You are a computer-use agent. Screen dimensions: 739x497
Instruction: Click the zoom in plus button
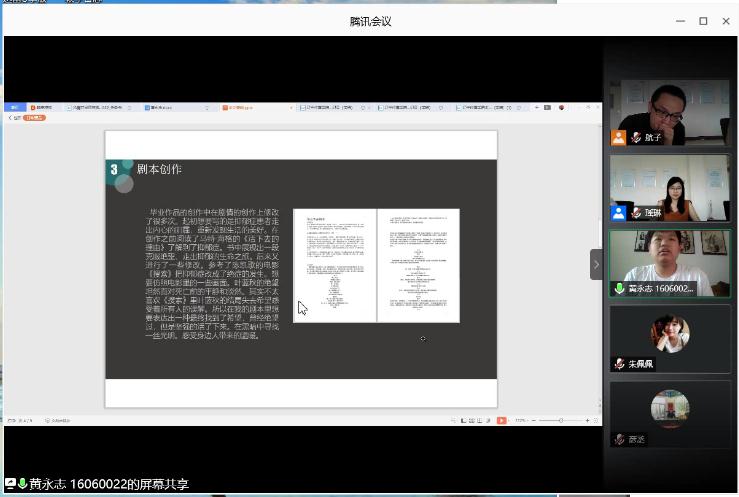coord(587,421)
